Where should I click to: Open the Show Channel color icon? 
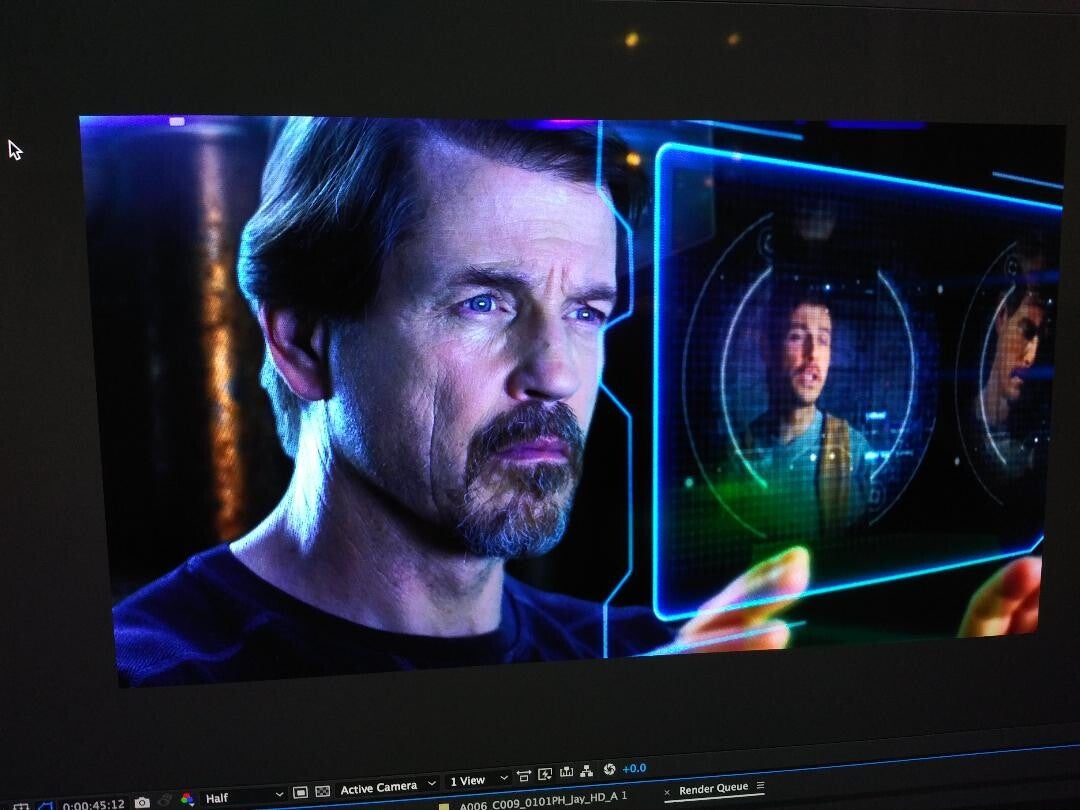click(187, 799)
